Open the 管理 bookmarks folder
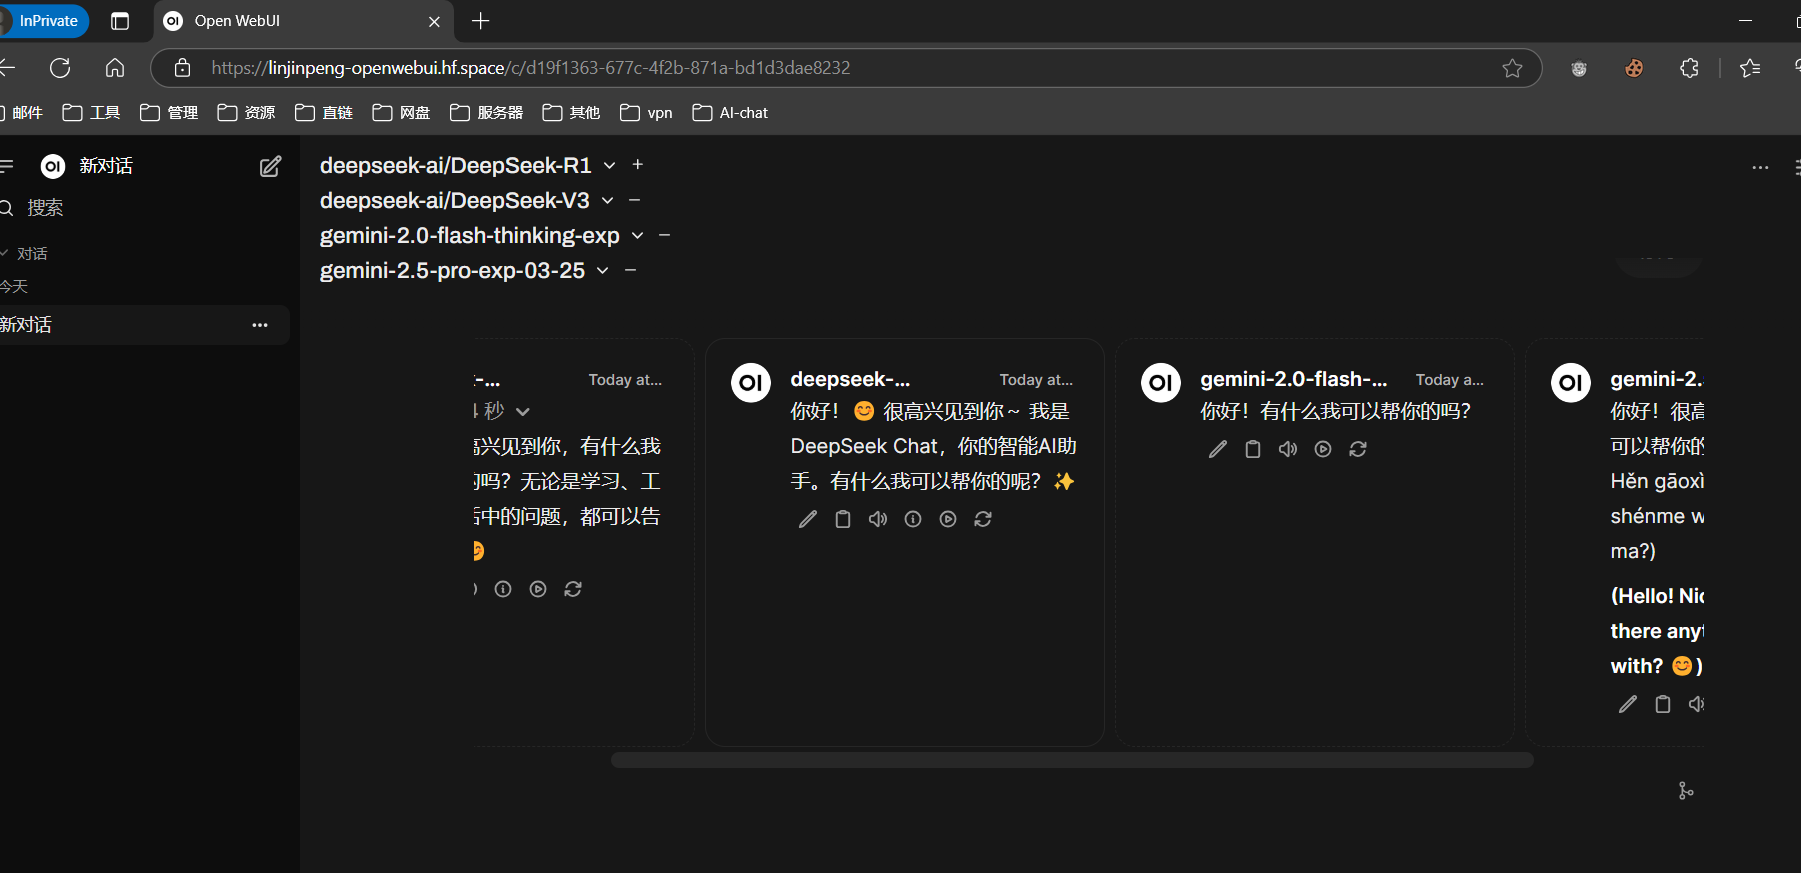Image resolution: width=1801 pixels, height=873 pixels. [169, 113]
